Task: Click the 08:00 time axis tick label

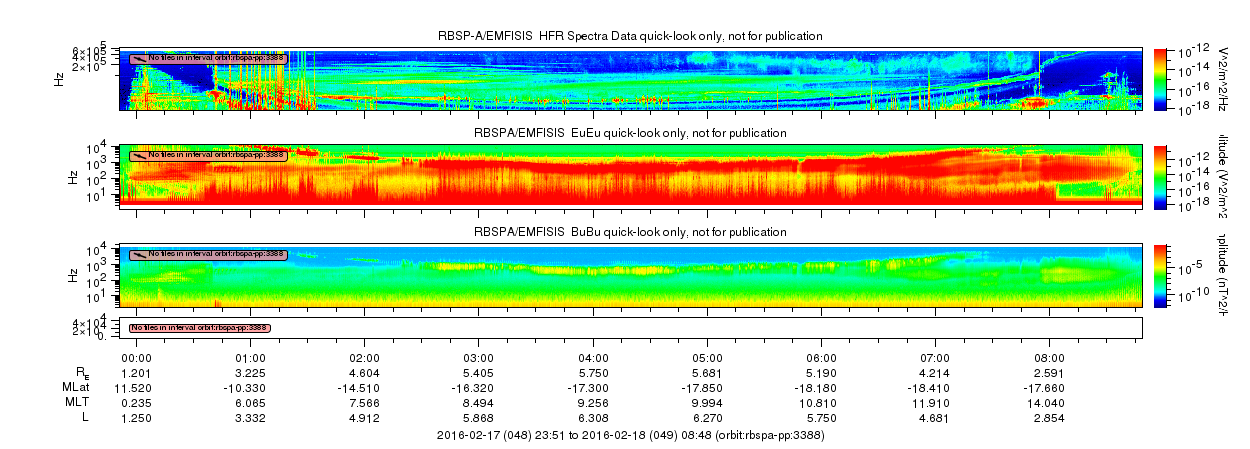Action: tap(1049, 358)
